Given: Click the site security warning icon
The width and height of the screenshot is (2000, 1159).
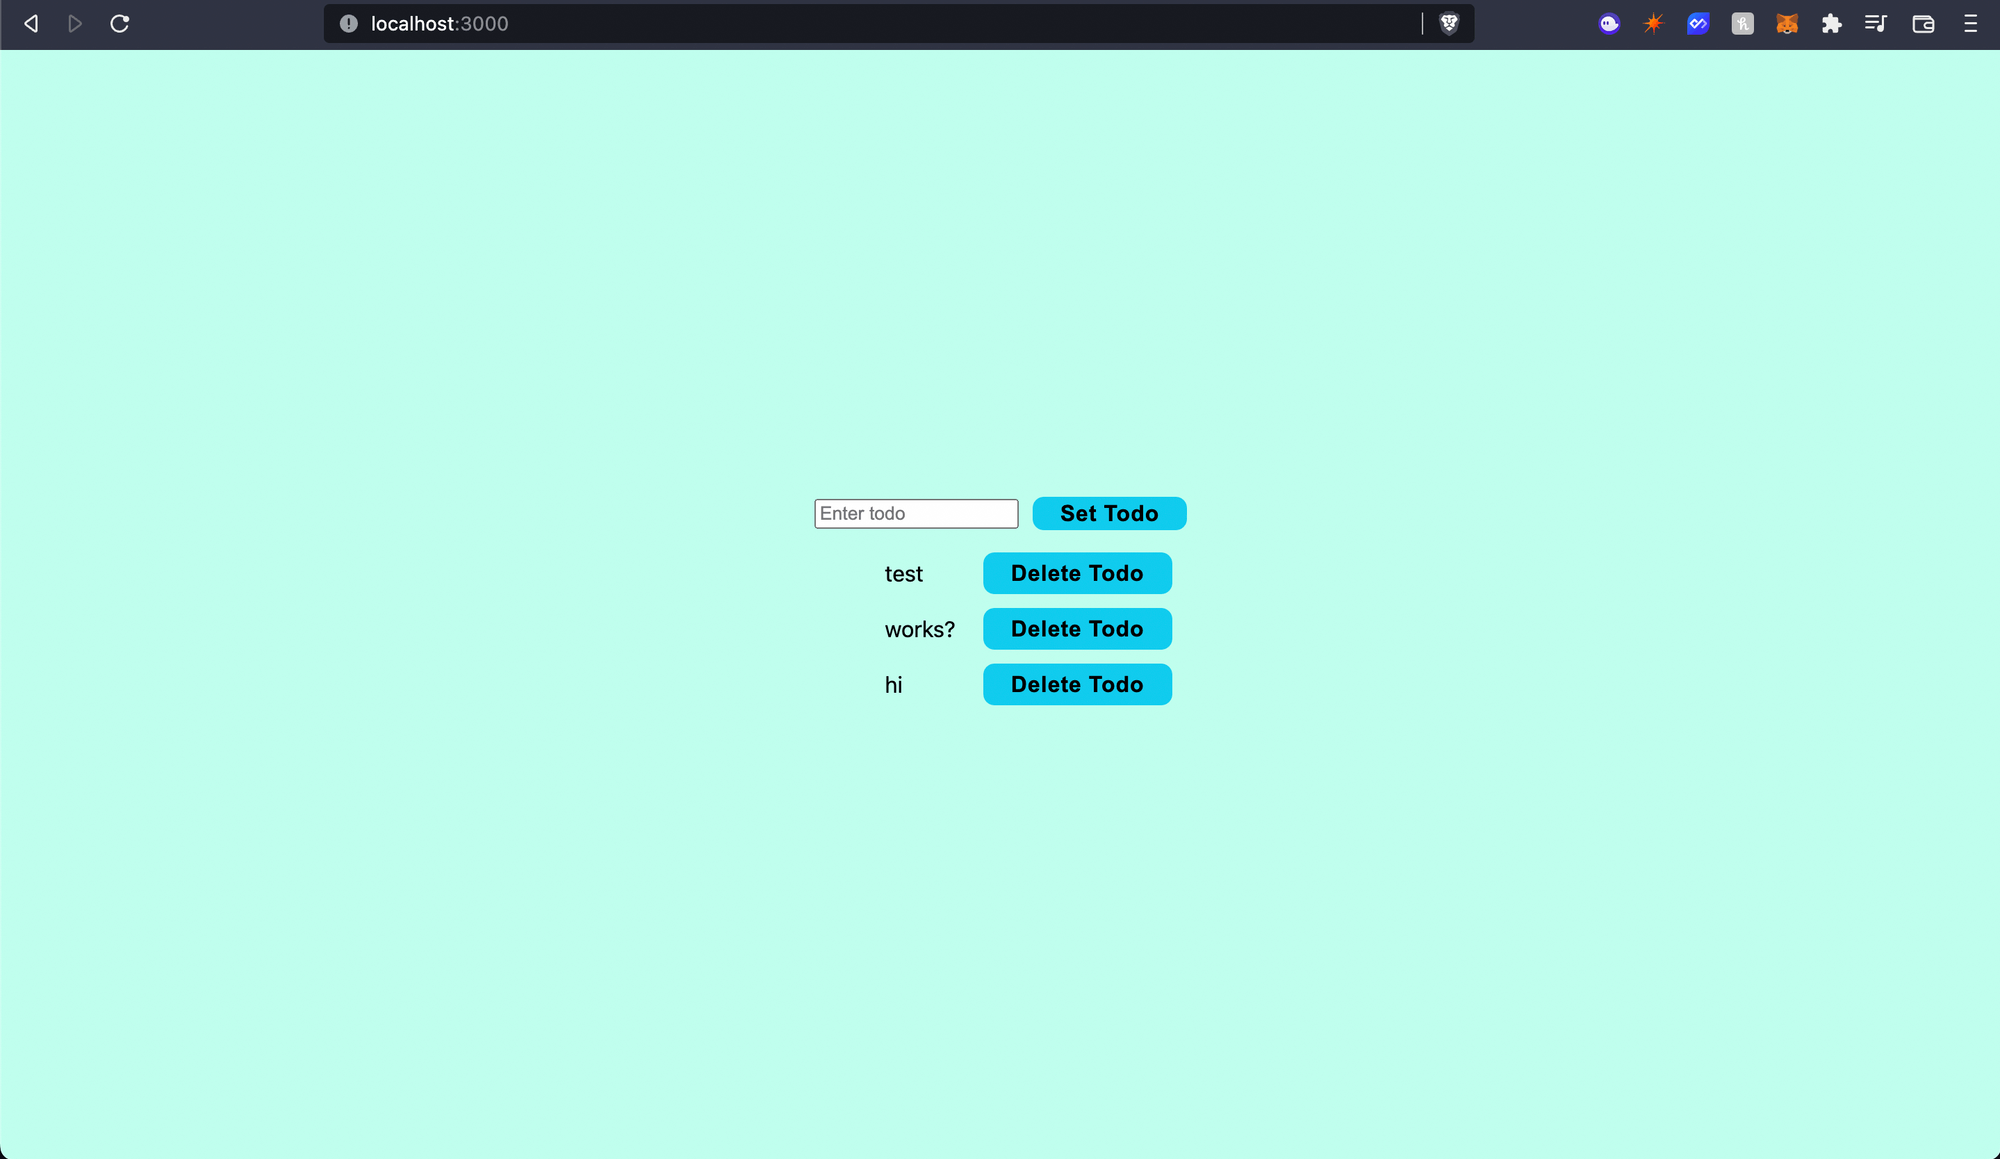Looking at the screenshot, I should tap(348, 23).
